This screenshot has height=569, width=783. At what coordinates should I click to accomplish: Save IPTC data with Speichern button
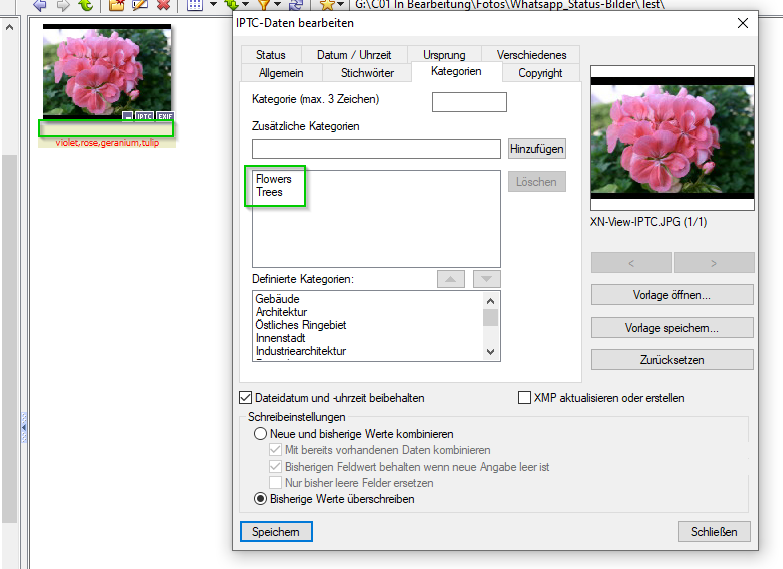(276, 532)
